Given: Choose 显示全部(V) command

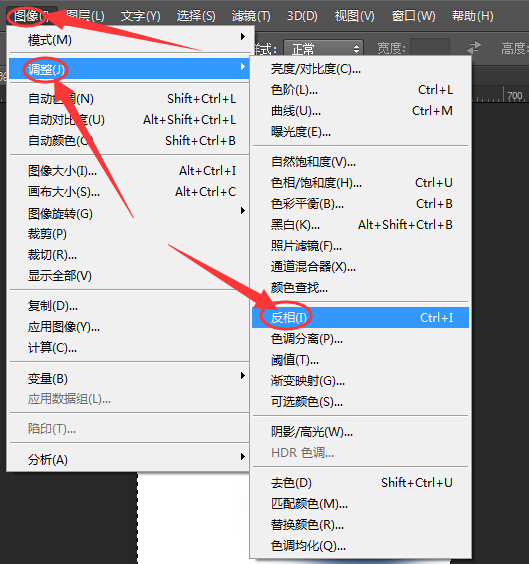Looking at the screenshot, I should pos(129,276).
